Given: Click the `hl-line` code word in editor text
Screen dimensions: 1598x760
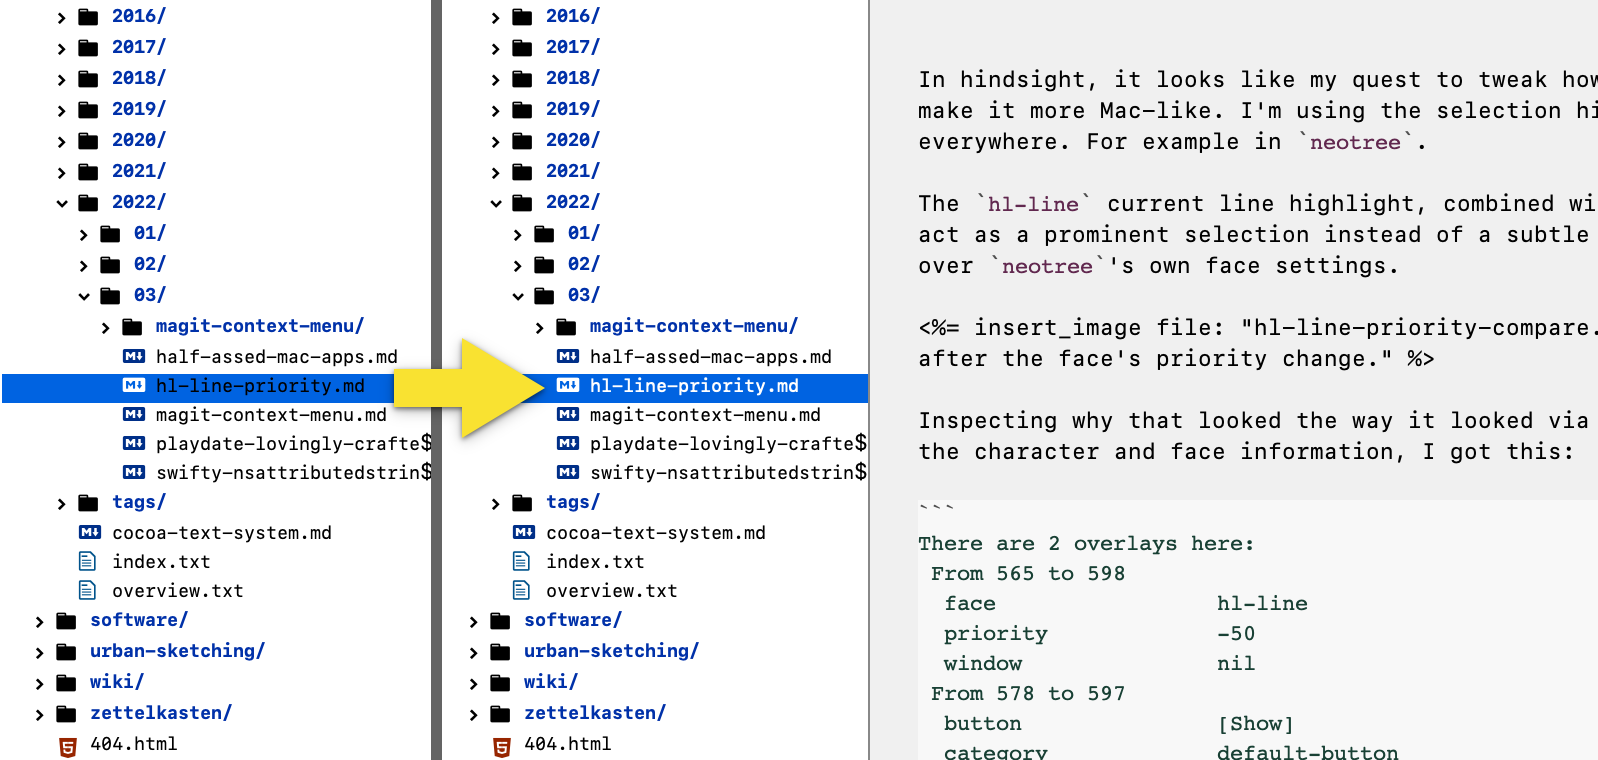Looking at the screenshot, I should (1033, 204).
